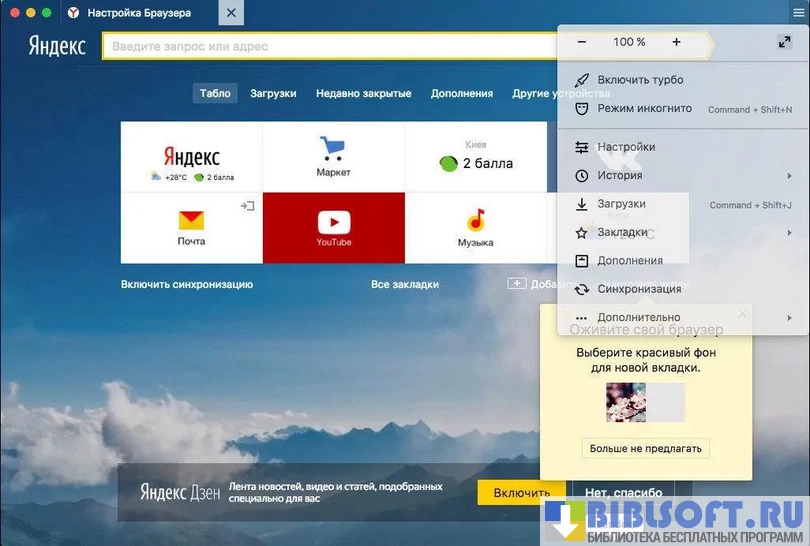Click the Яндекс logo tile with weather
The height and width of the screenshot is (546, 810).
(191, 157)
